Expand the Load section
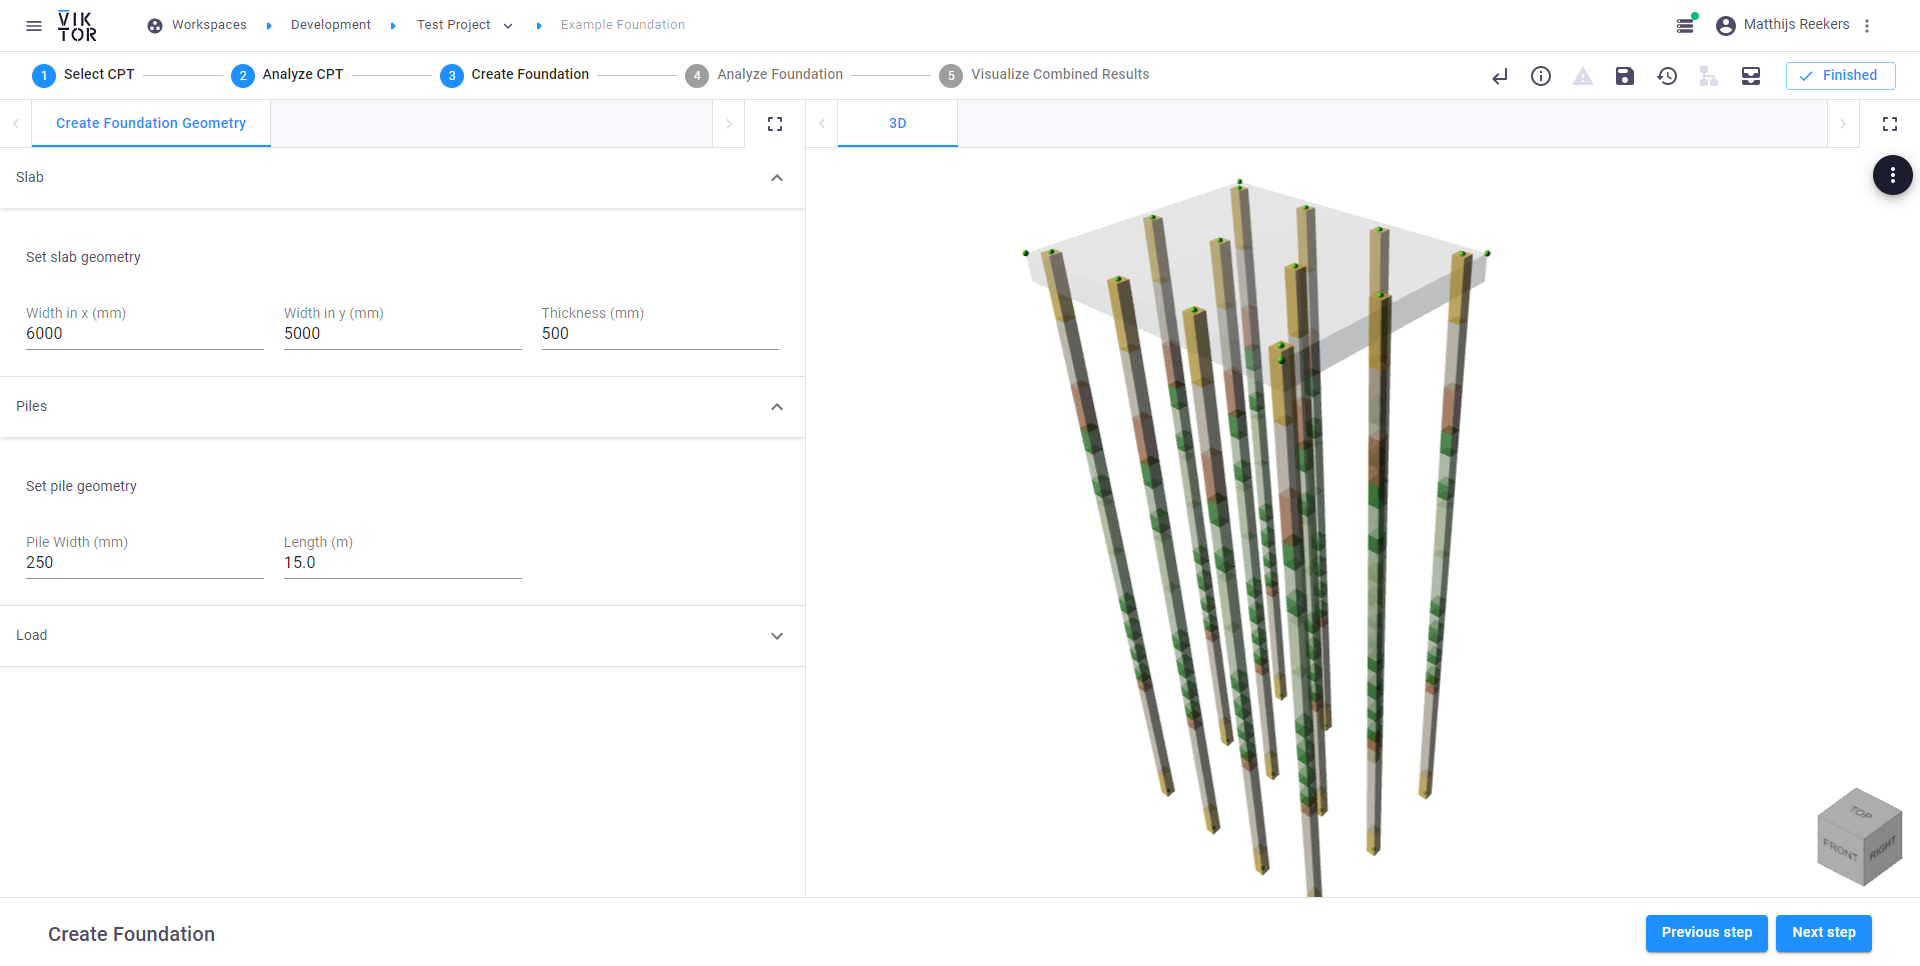This screenshot has width=1920, height=966. pos(777,636)
